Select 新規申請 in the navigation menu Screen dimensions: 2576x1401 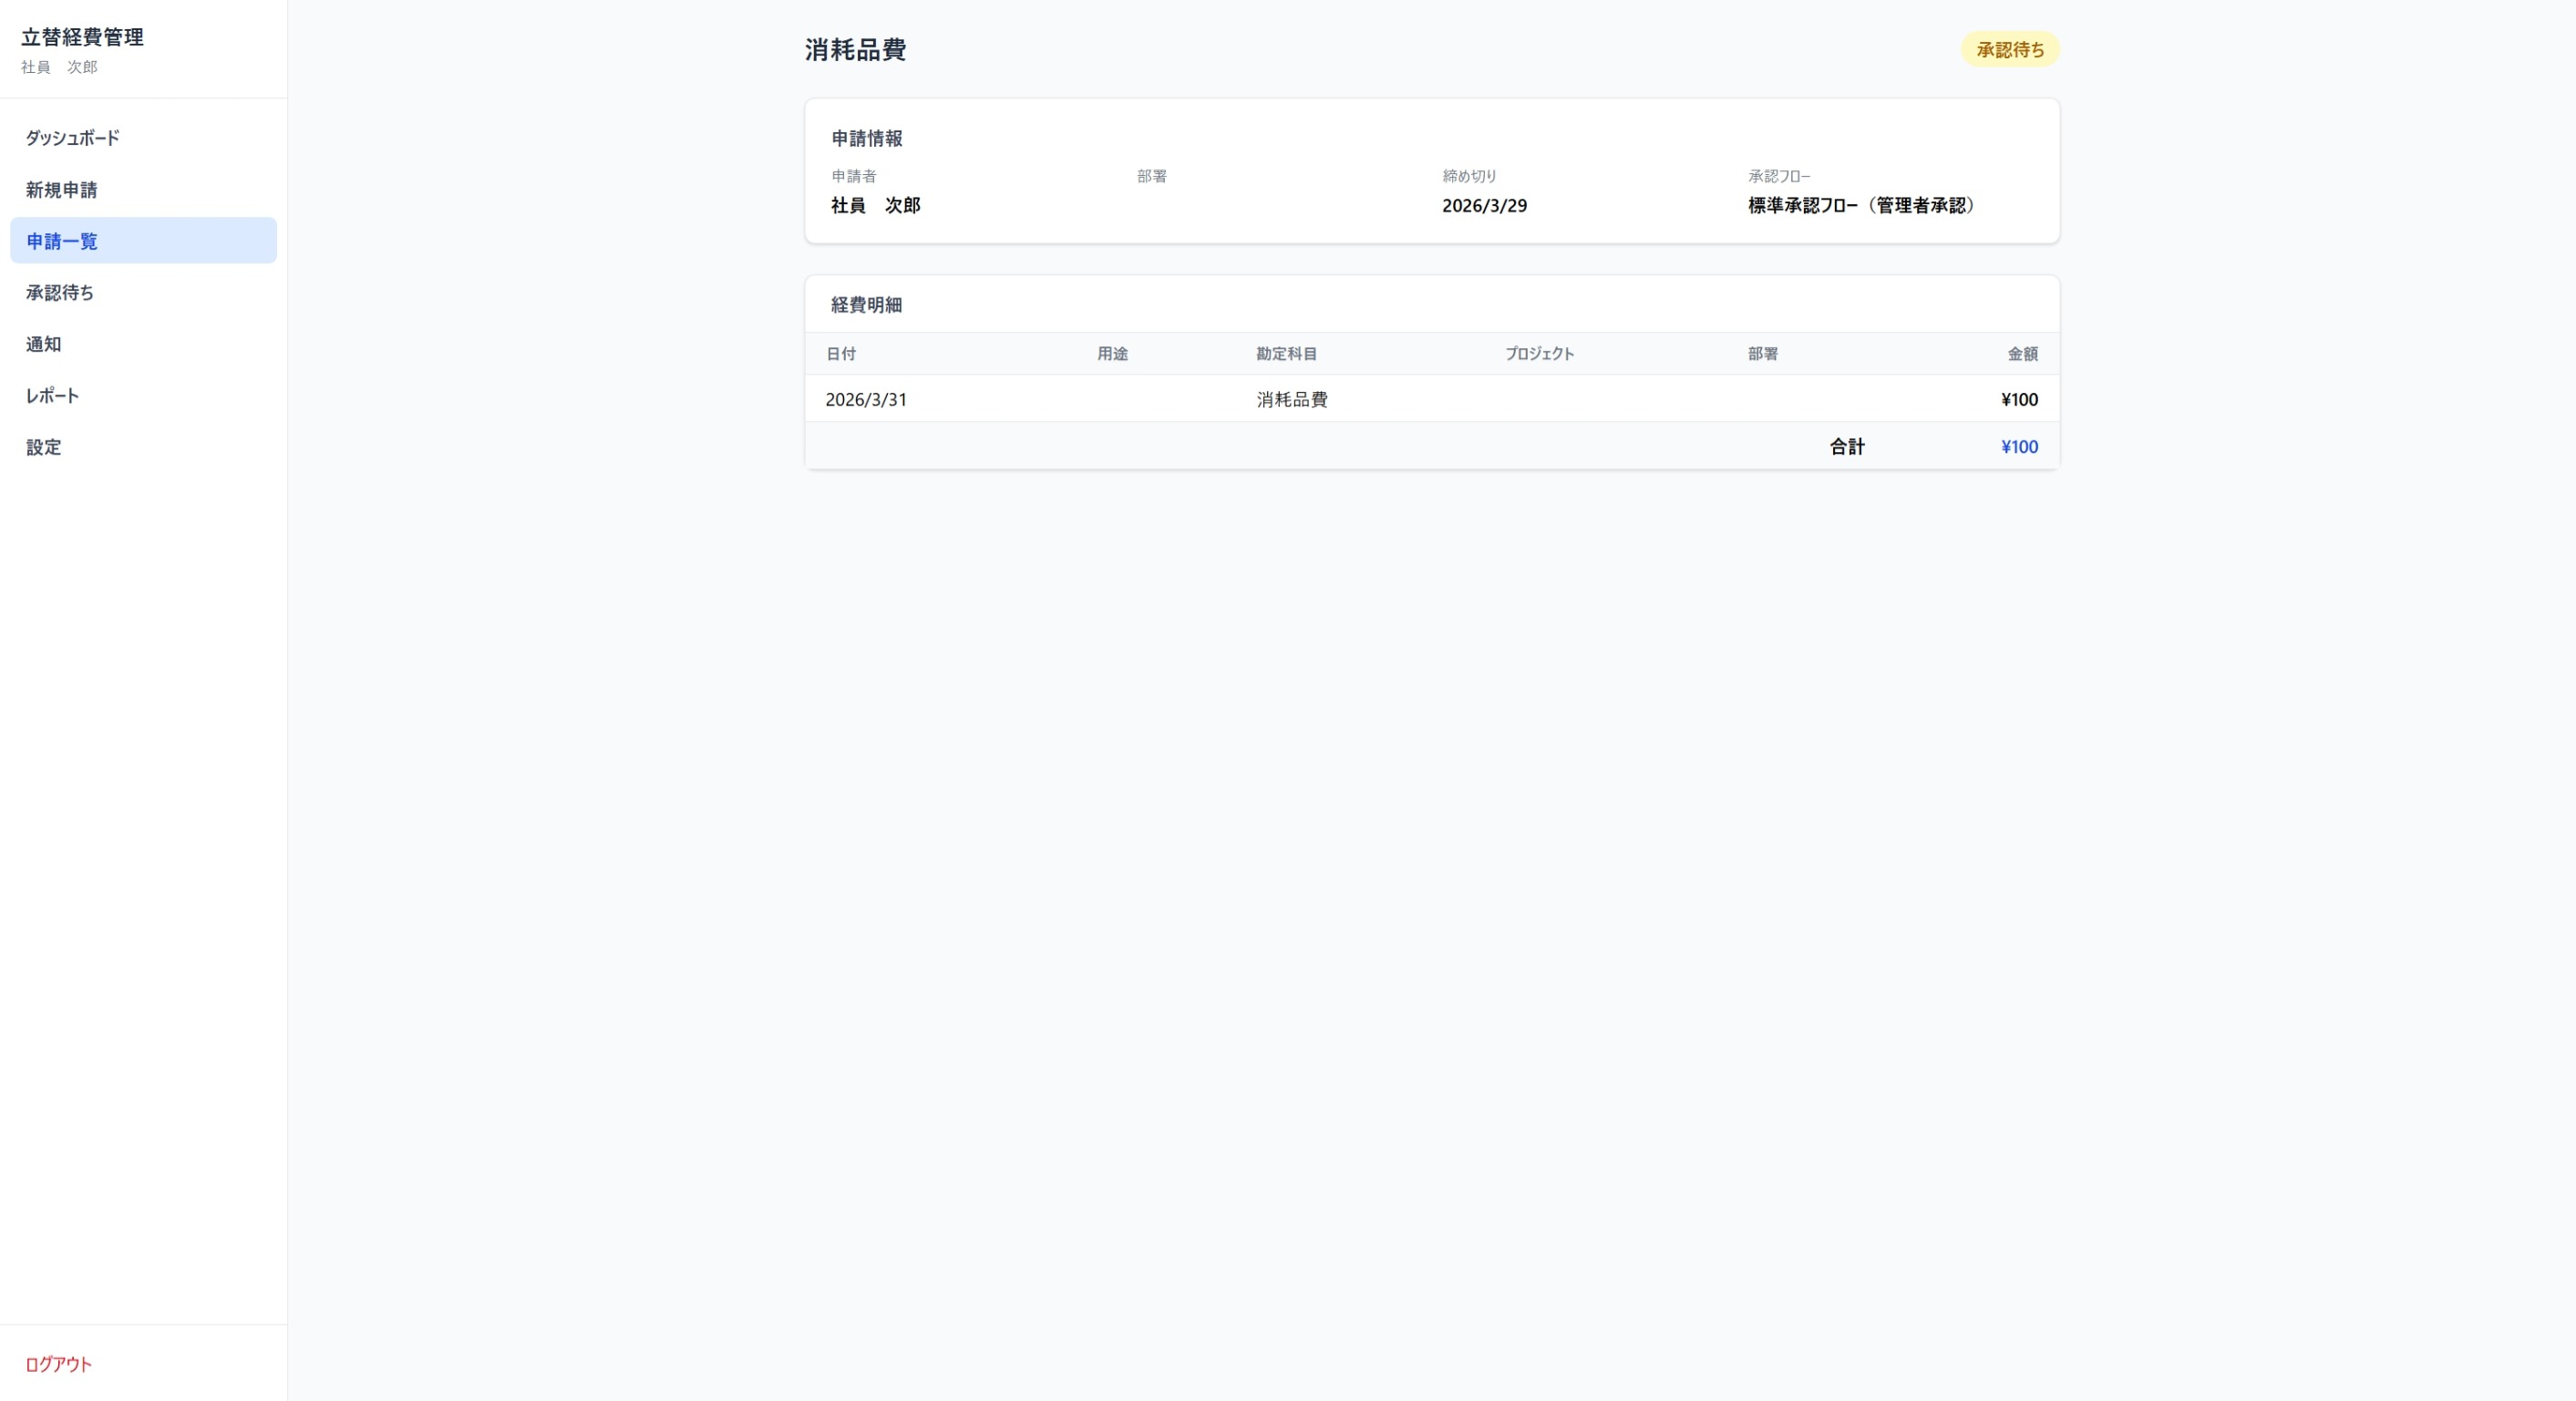61,189
